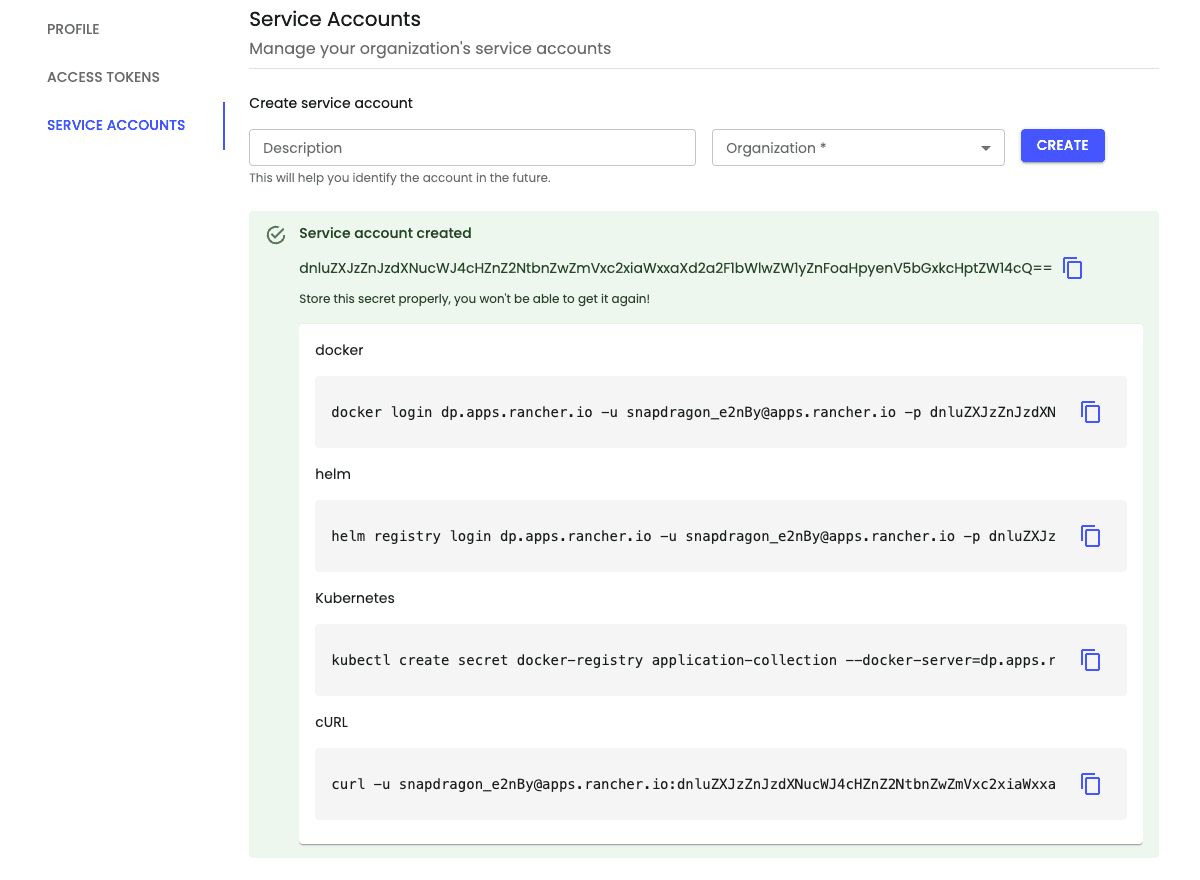
Task: Select the Service Accounts sidebar entry
Action: coord(116,125)
